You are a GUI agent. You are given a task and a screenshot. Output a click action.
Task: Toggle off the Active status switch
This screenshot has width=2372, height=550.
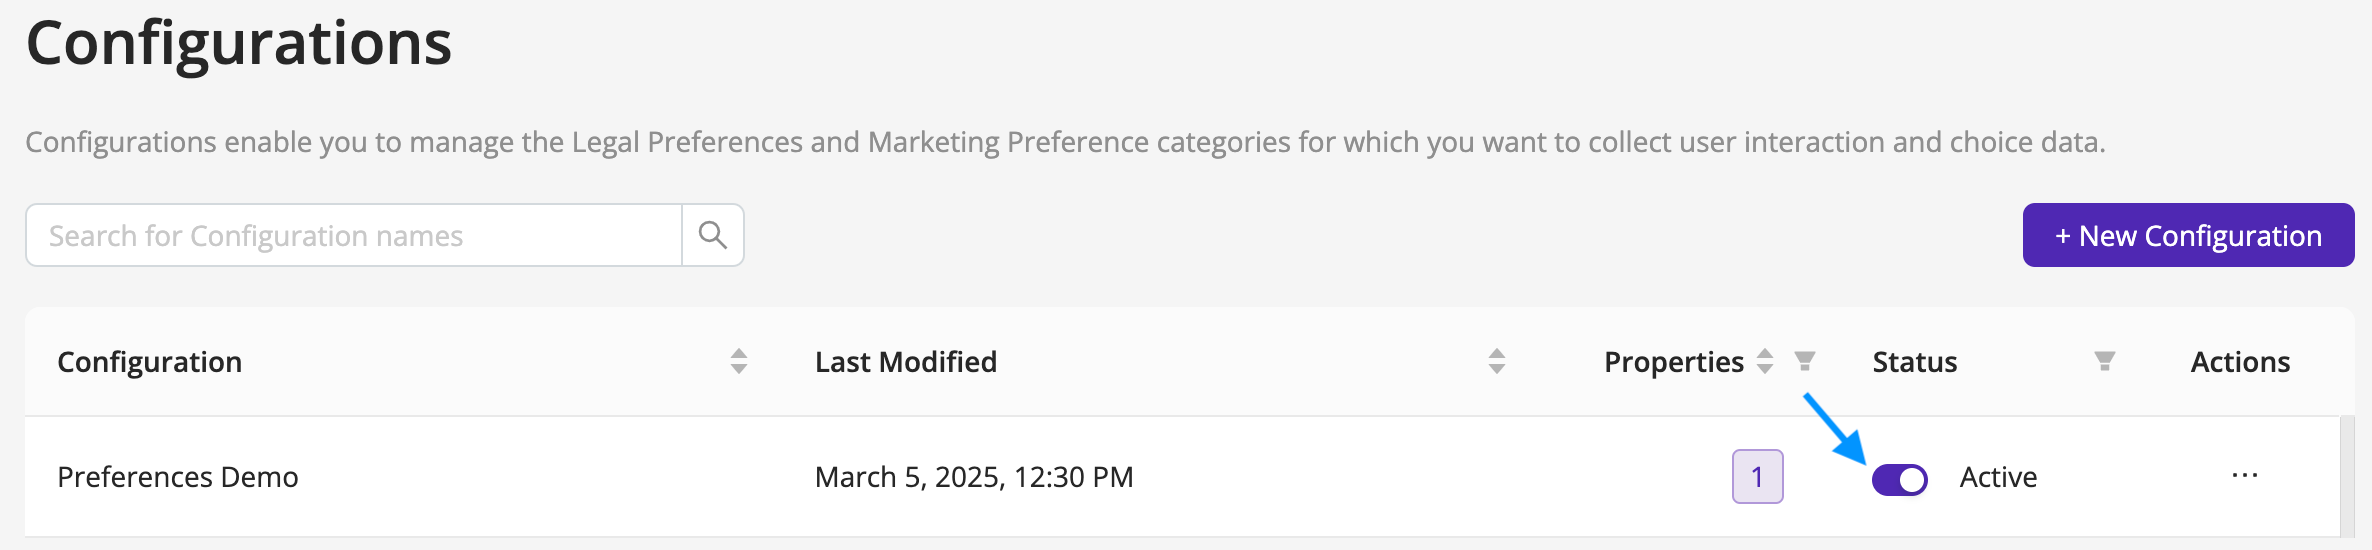pos(1900,480)
